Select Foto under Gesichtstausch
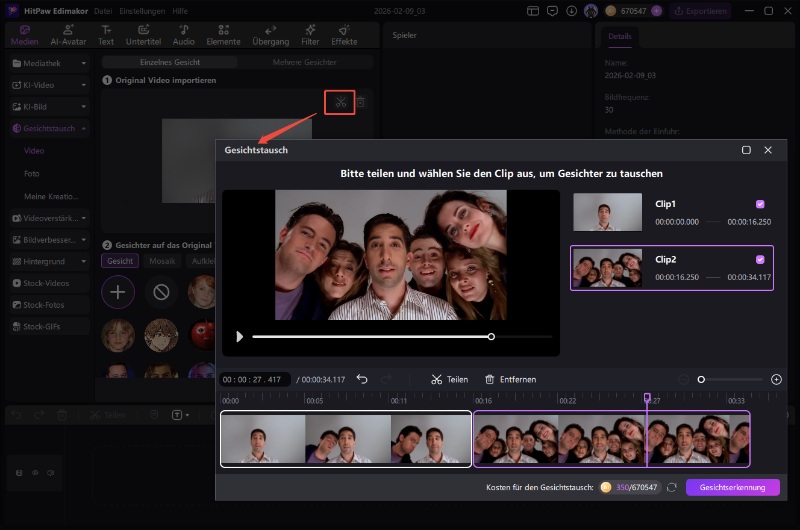This screenshot has height=530, width=800. coord(32,173)
